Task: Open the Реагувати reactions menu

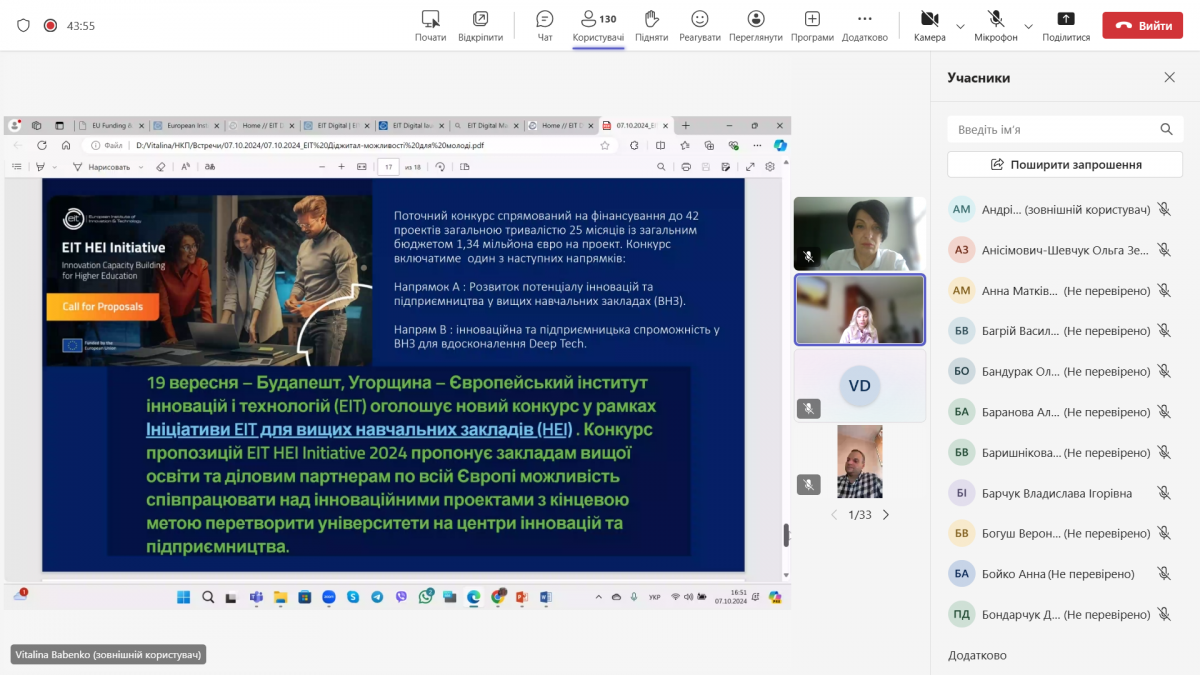Action: (x=700, y=26)
